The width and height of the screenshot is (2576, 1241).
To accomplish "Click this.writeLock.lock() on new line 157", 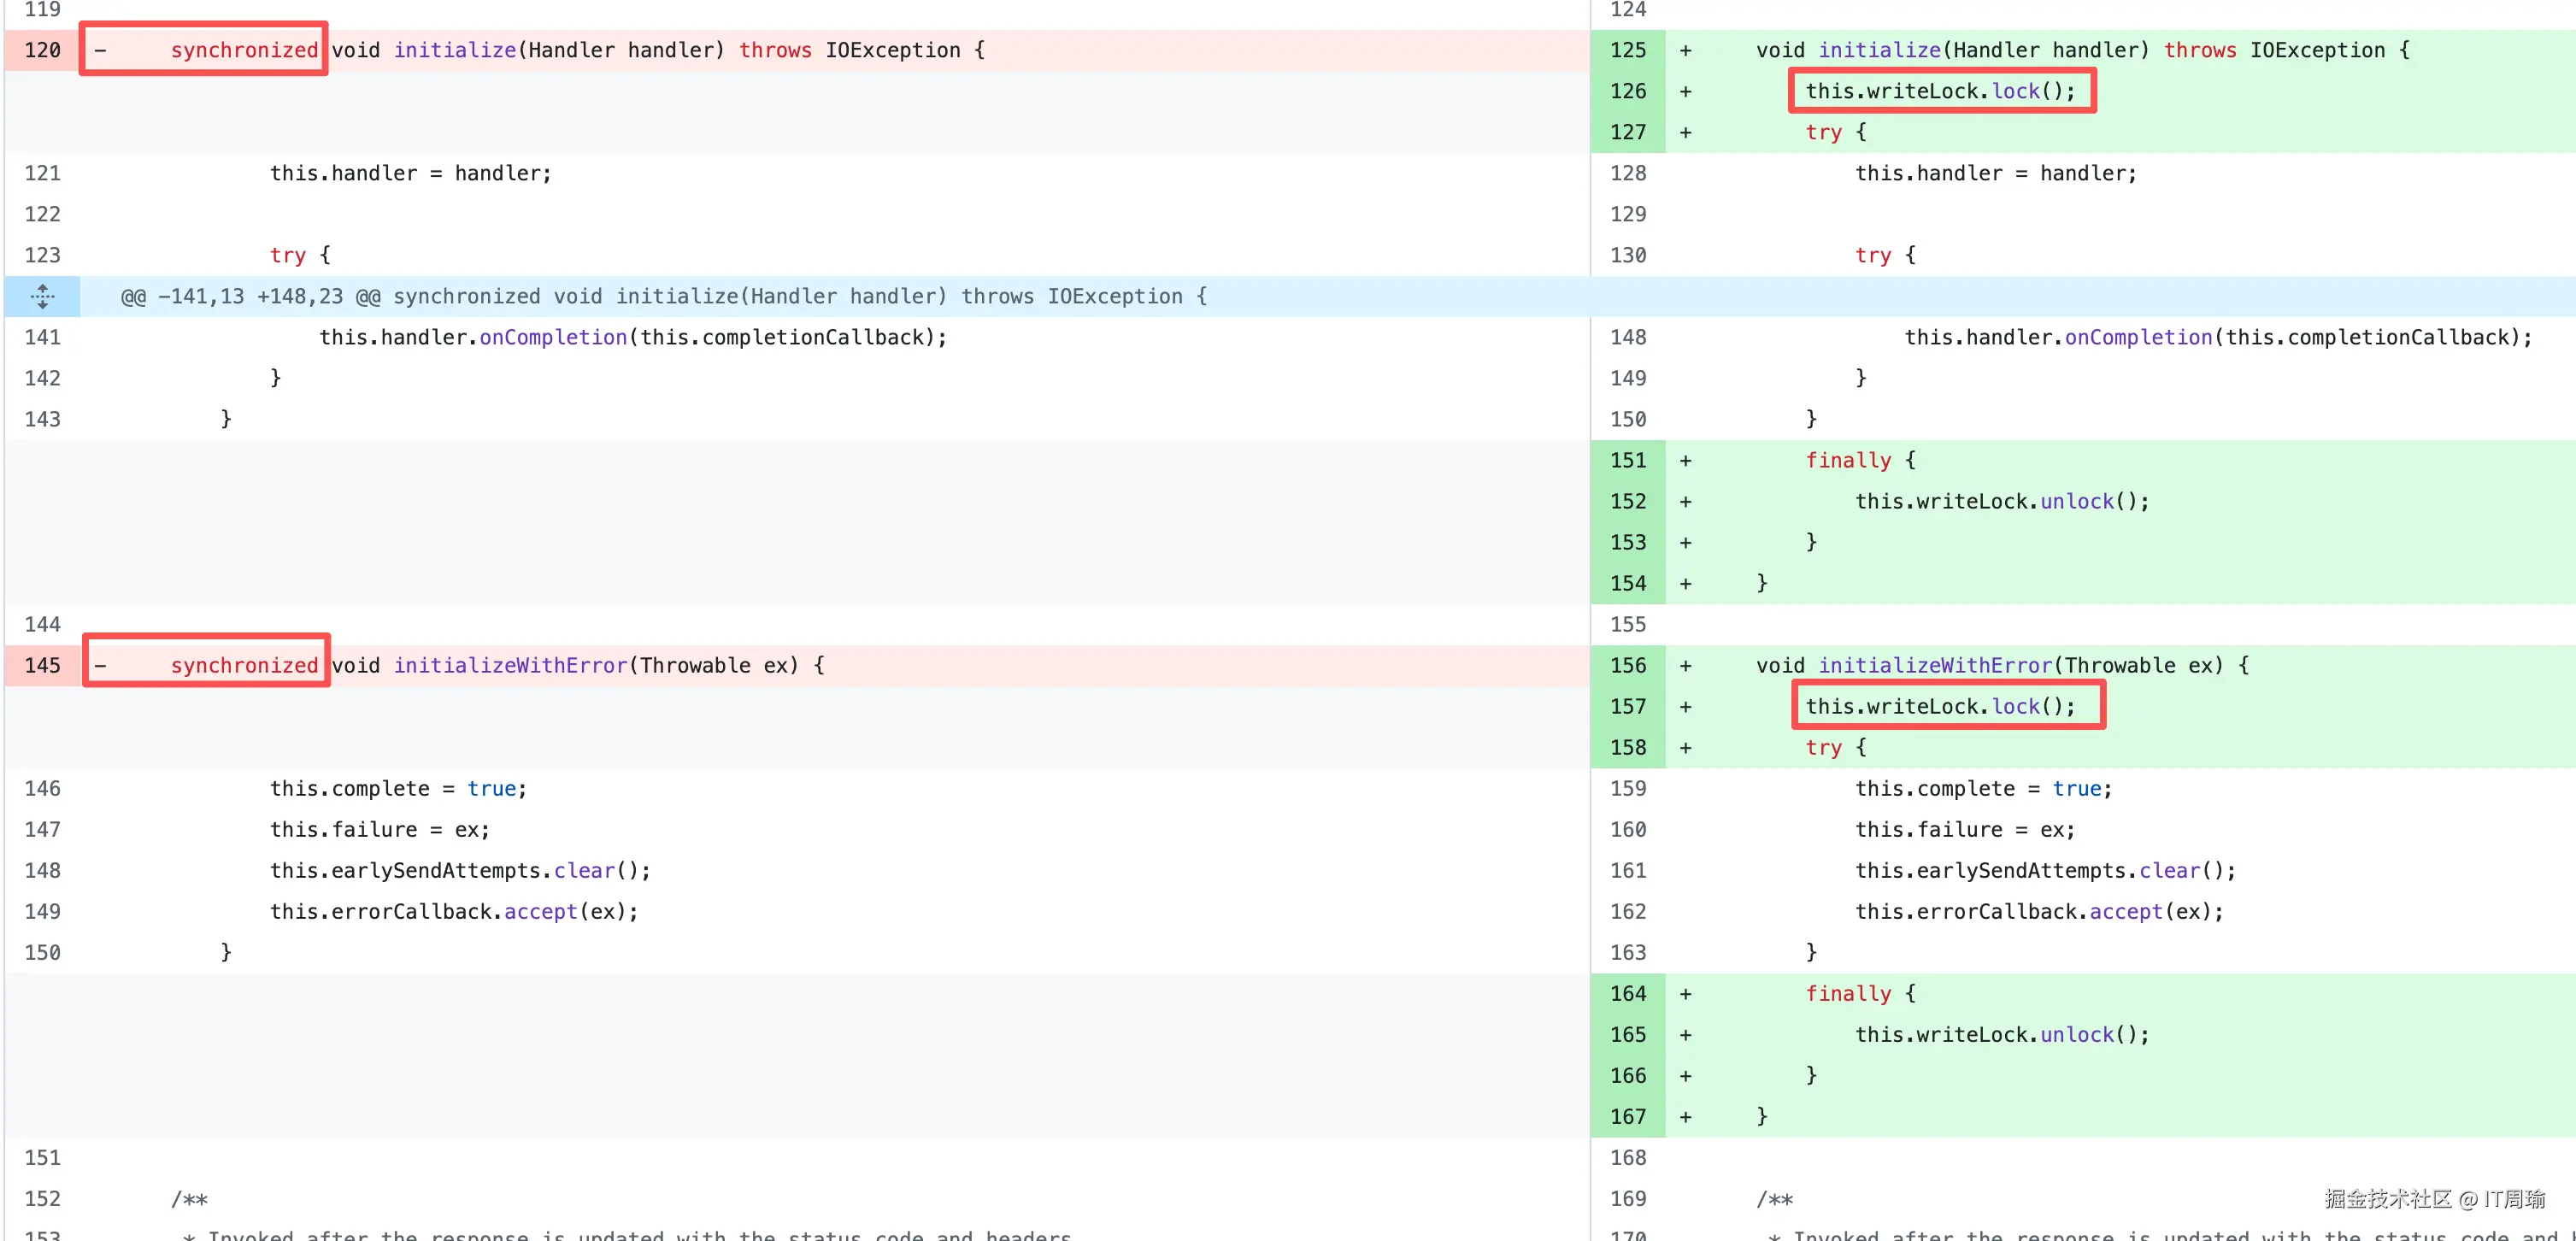I will (x=1939, y=706).
